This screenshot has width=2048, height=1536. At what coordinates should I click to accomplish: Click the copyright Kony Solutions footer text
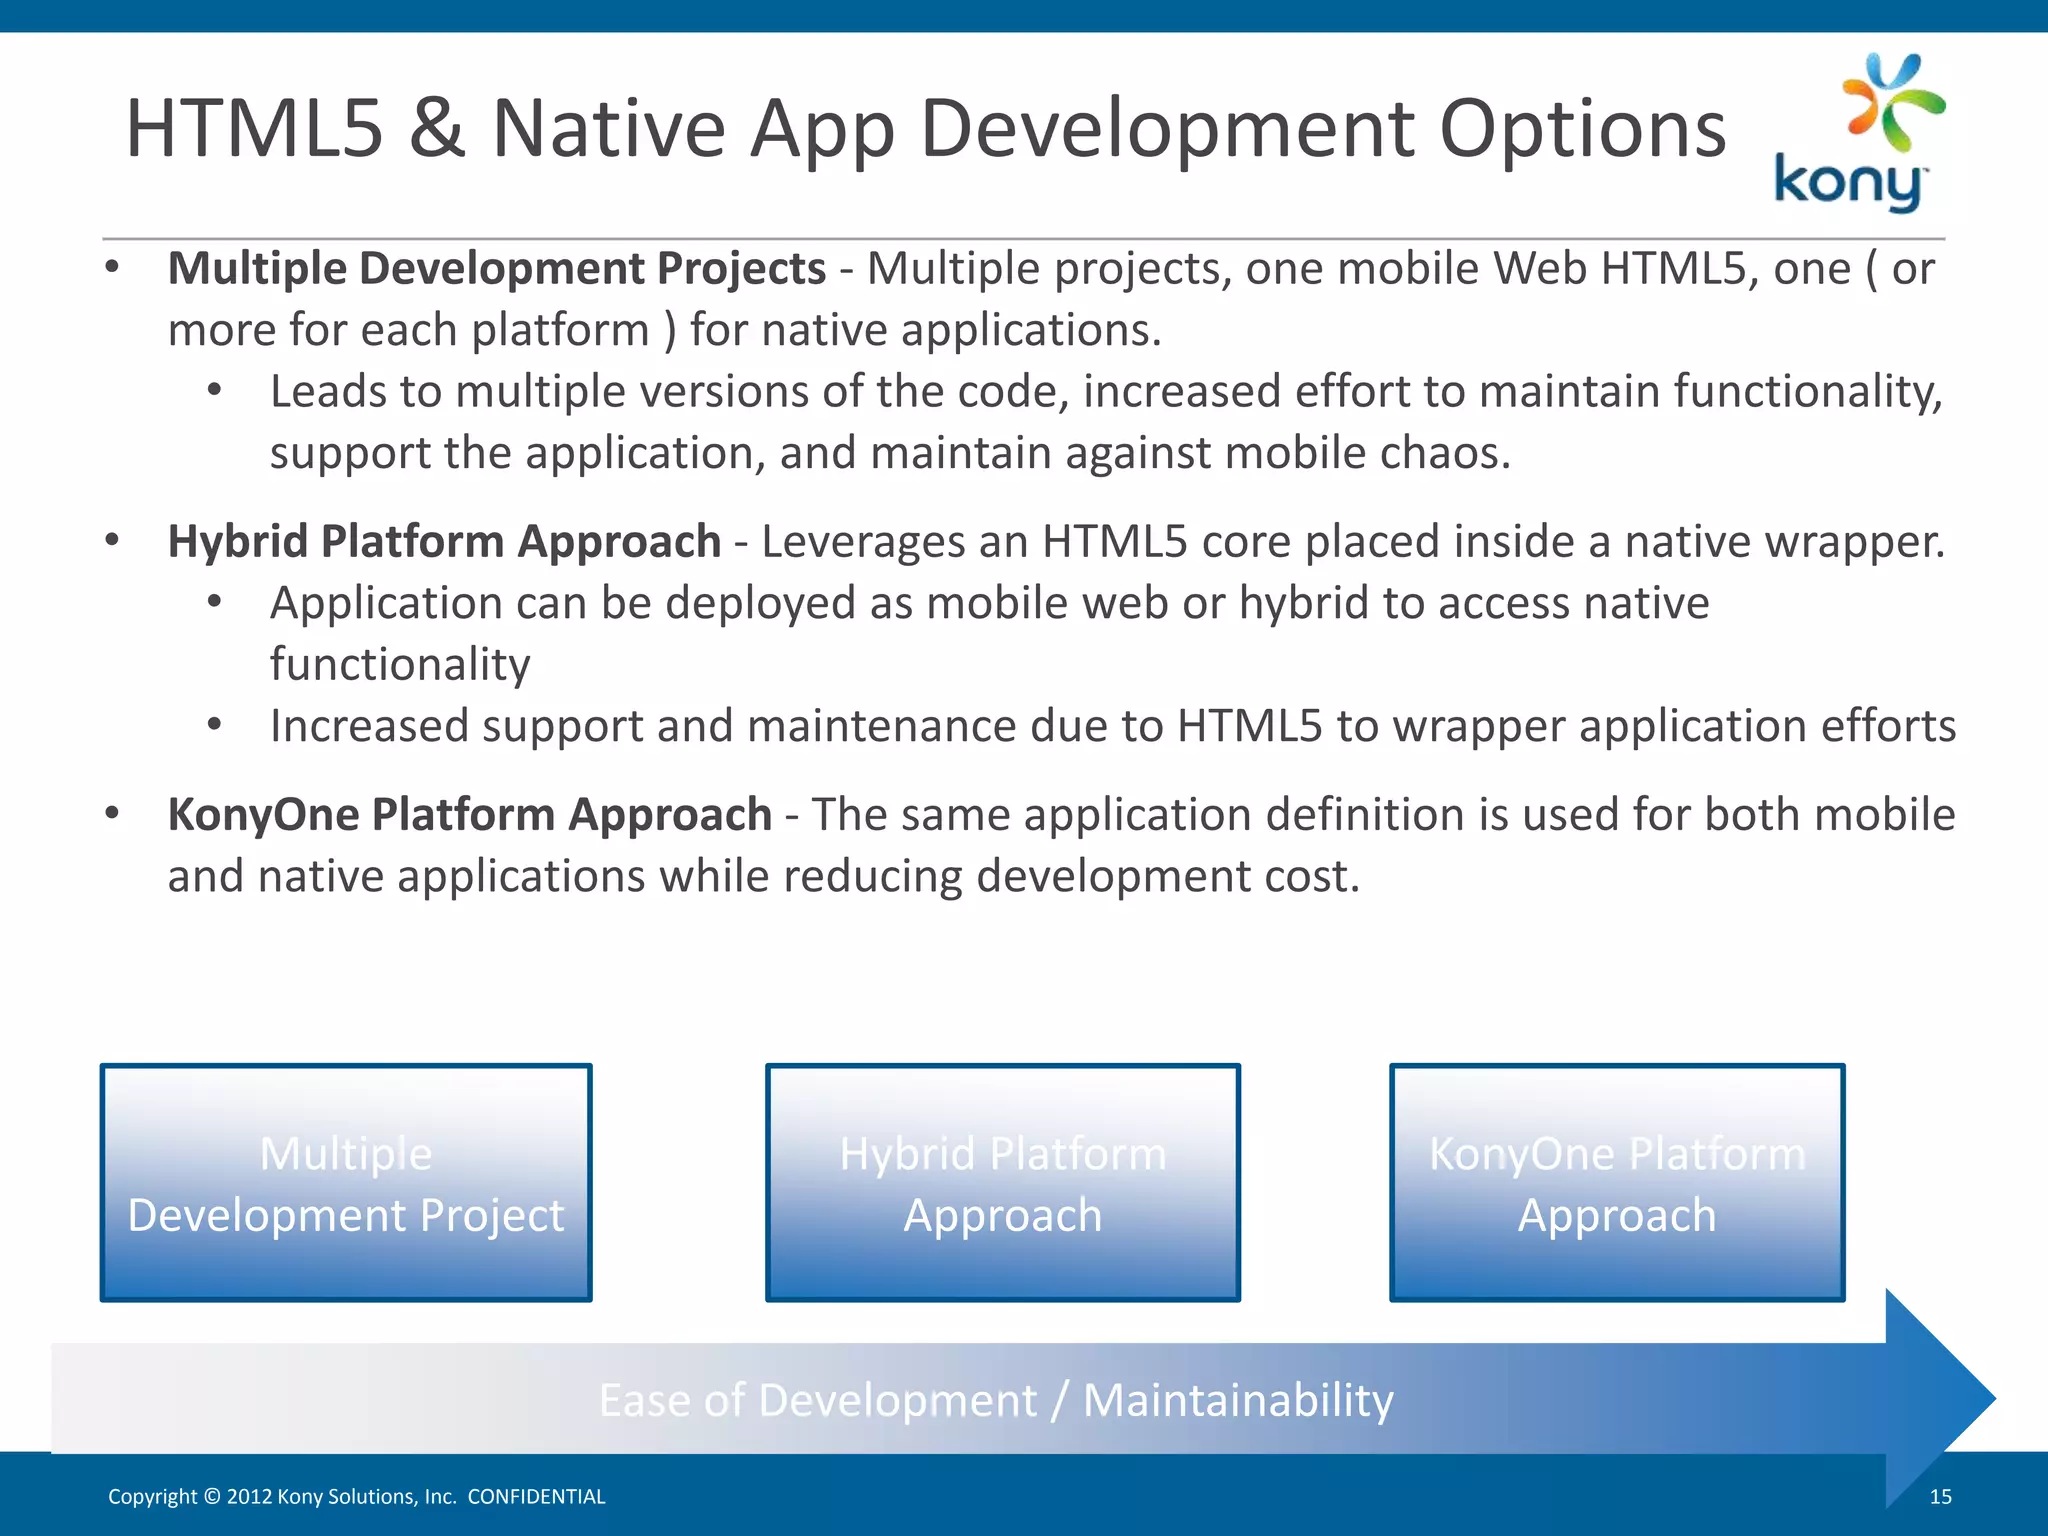click(282, 1497)
